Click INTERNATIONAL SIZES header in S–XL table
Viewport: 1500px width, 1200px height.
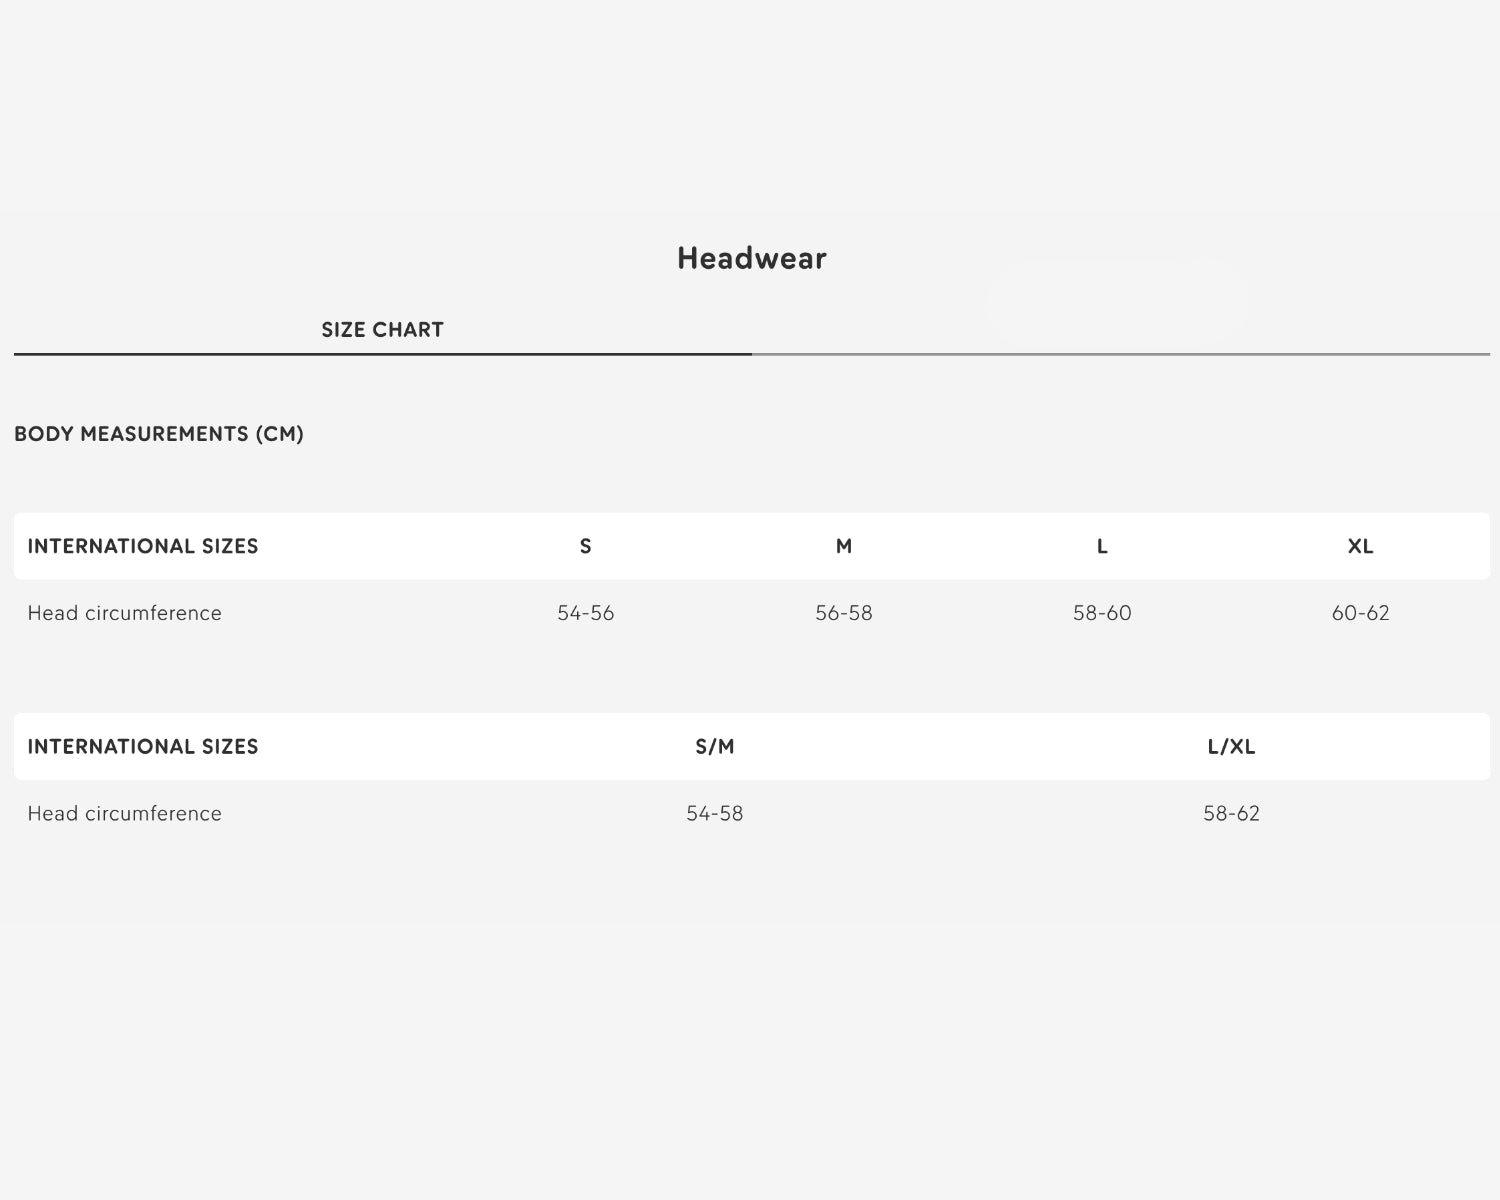click(x=143, y=546)
